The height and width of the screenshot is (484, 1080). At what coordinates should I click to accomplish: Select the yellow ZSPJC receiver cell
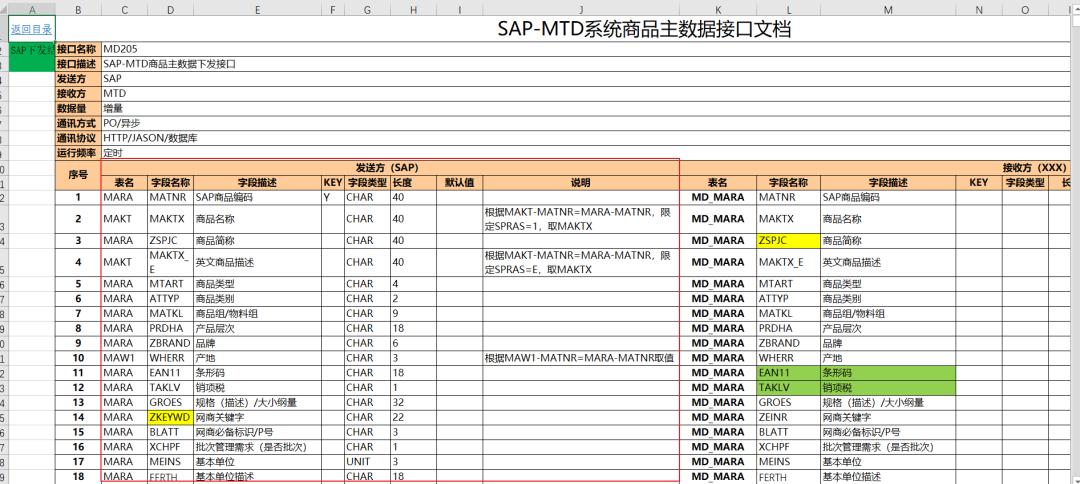click(788, 241)
